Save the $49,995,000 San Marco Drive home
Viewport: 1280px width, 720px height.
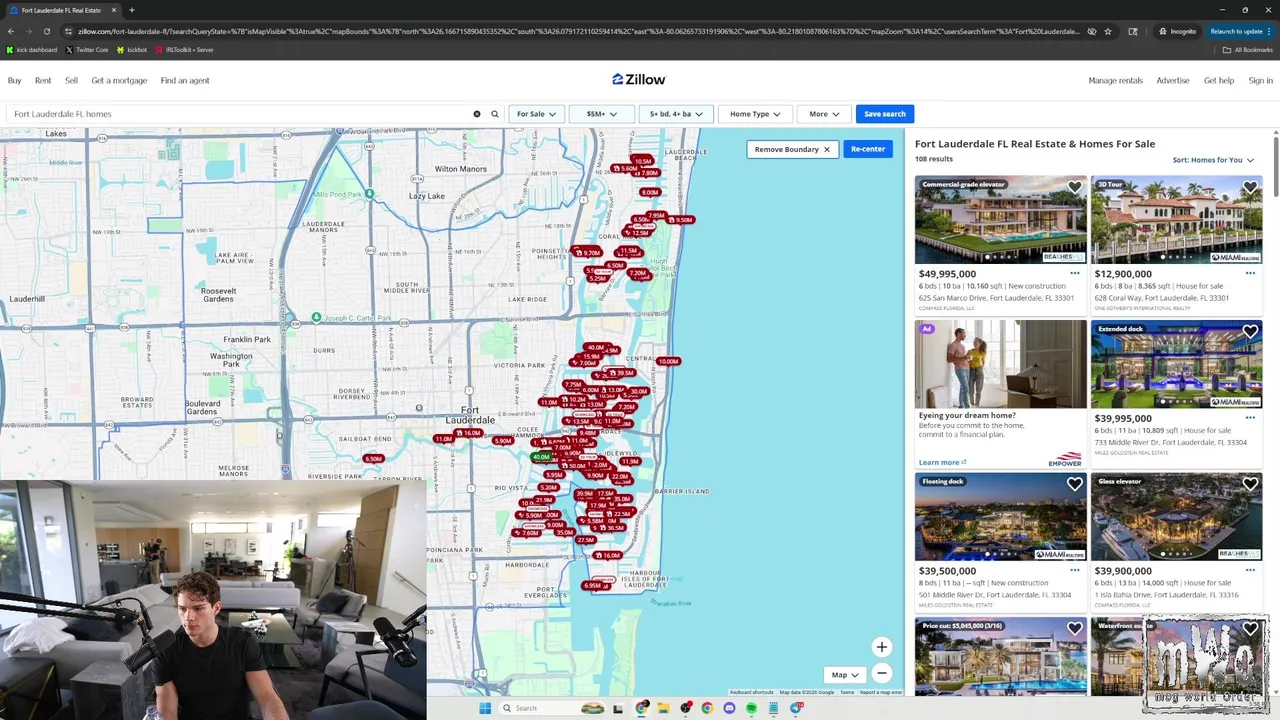pyautogui.click(x=1074, y=187)
